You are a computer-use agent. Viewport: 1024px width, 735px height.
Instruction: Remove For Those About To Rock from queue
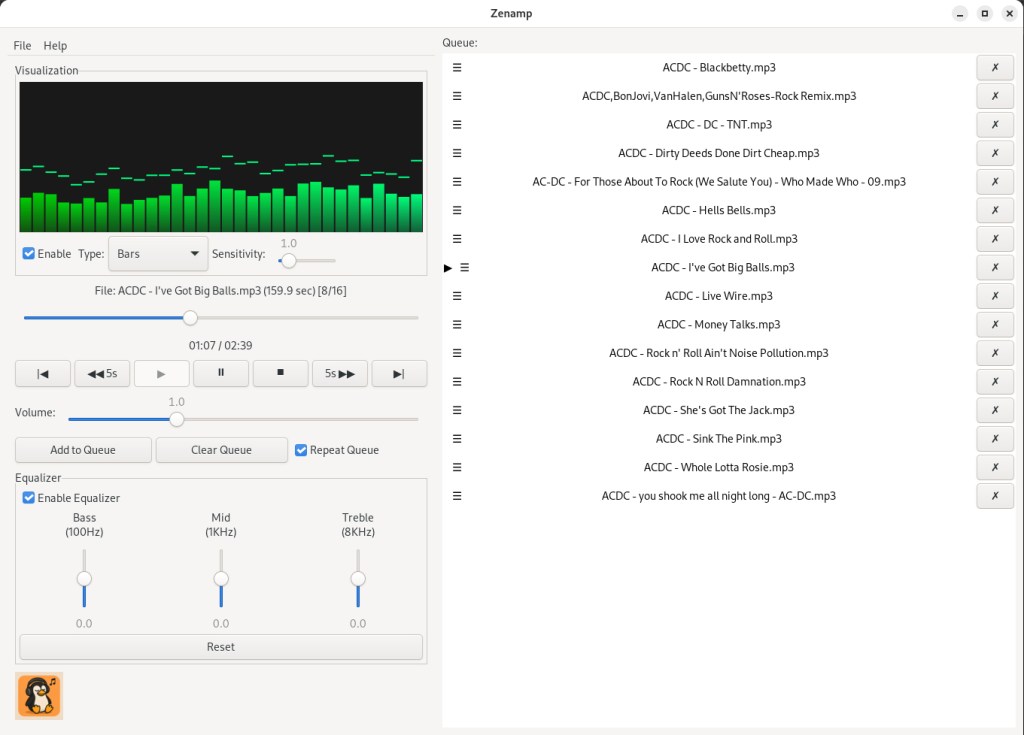click(x=995, y=182)
